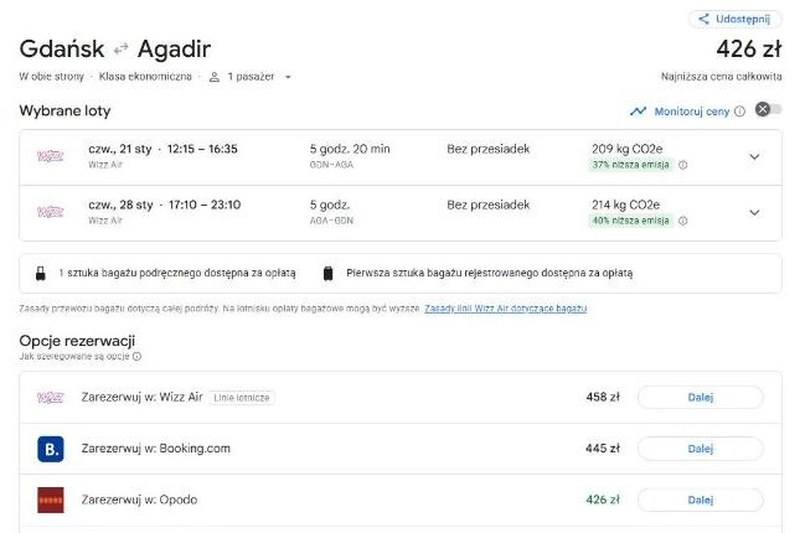Click the 445 zł price
This screenshot has height=533, width=800.
[603, 448]
